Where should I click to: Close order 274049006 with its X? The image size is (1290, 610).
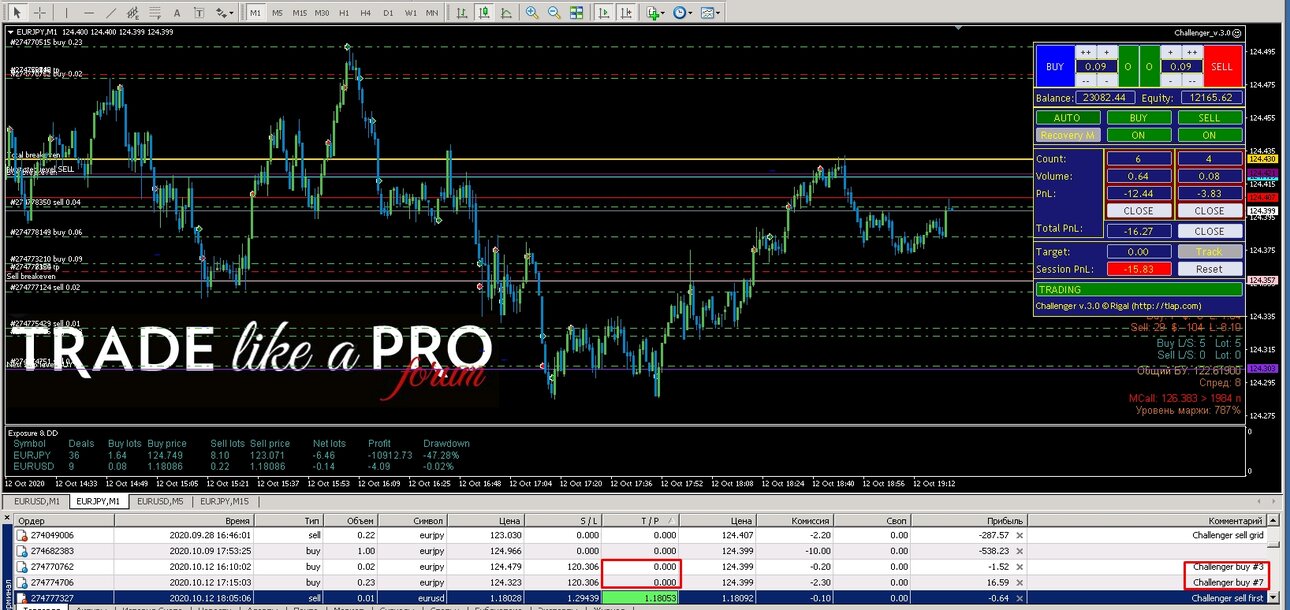click(x=1019, y=536)
